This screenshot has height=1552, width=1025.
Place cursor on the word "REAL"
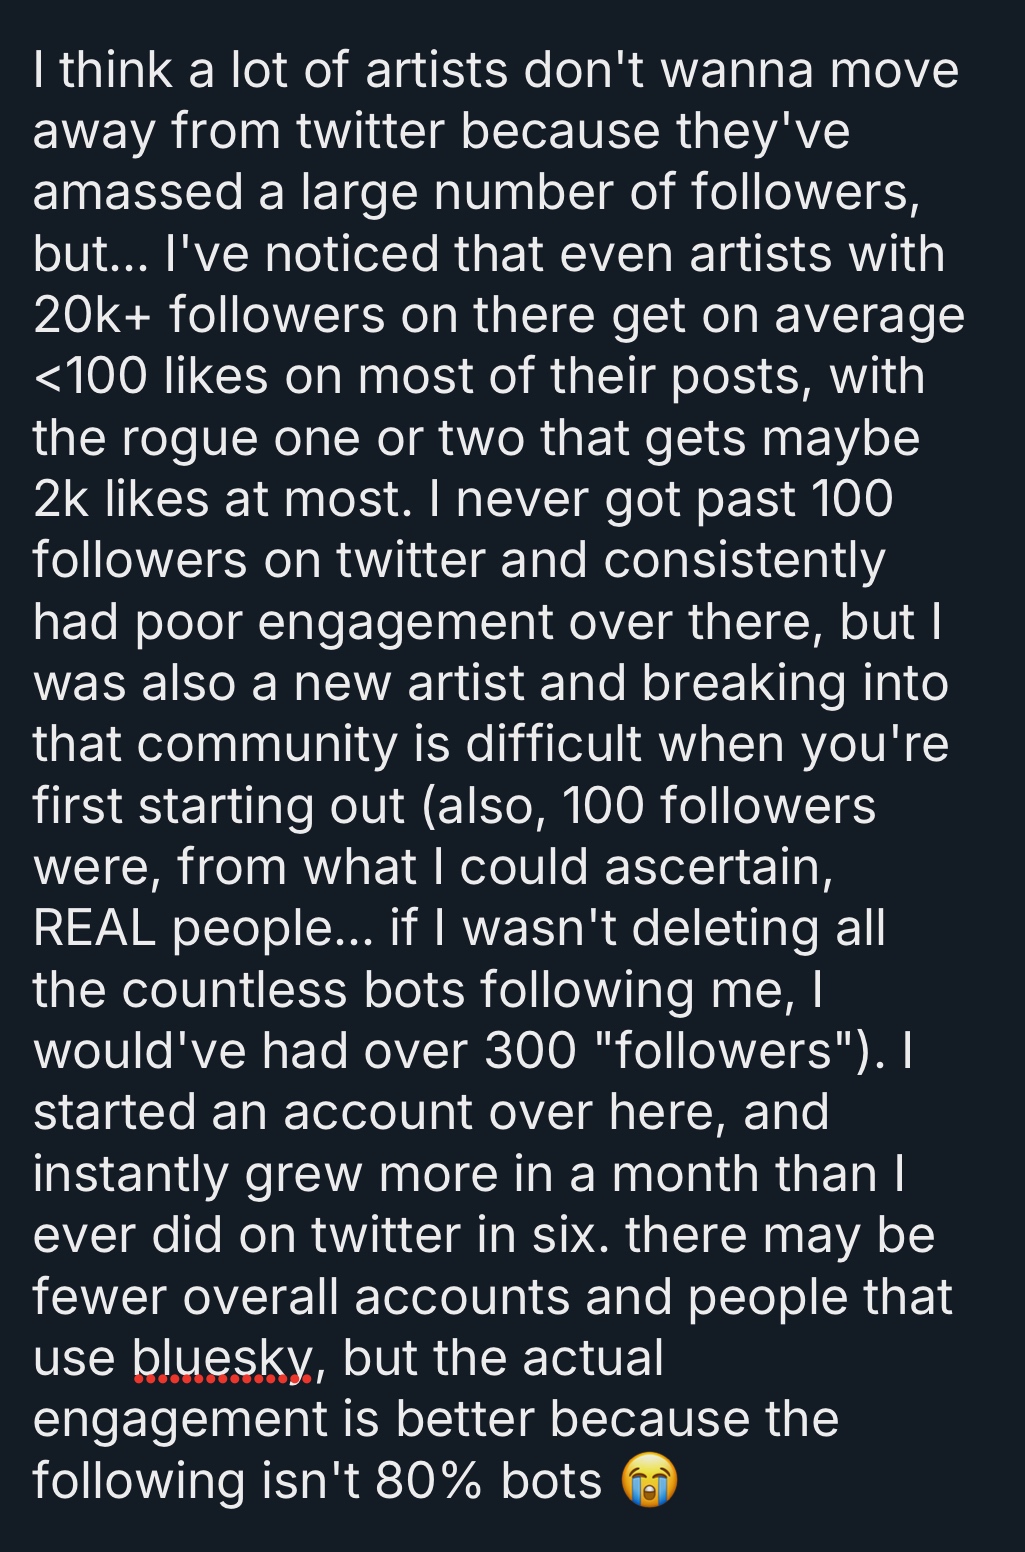[x=94, y=928]
